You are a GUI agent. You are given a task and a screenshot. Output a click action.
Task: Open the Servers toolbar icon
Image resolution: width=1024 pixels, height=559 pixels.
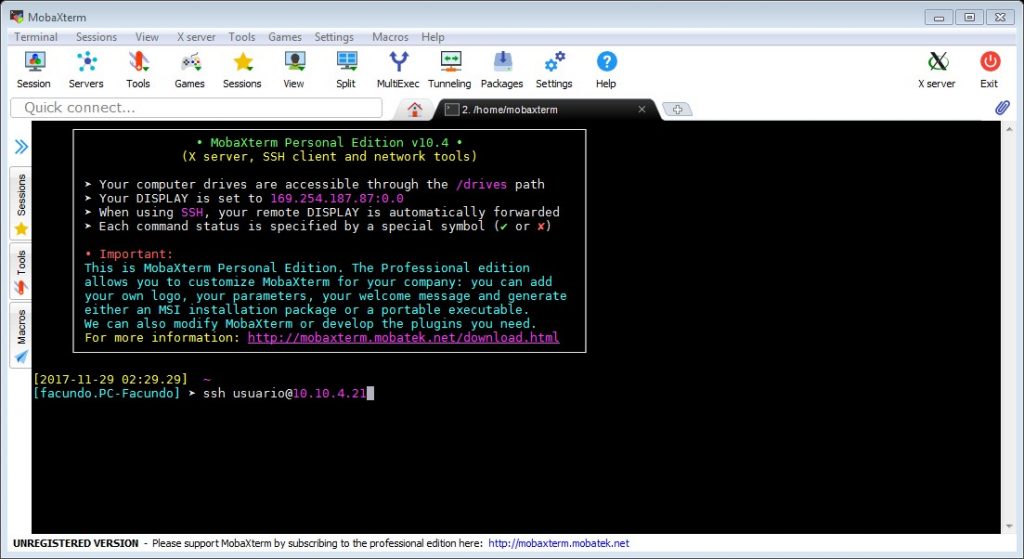86,70
